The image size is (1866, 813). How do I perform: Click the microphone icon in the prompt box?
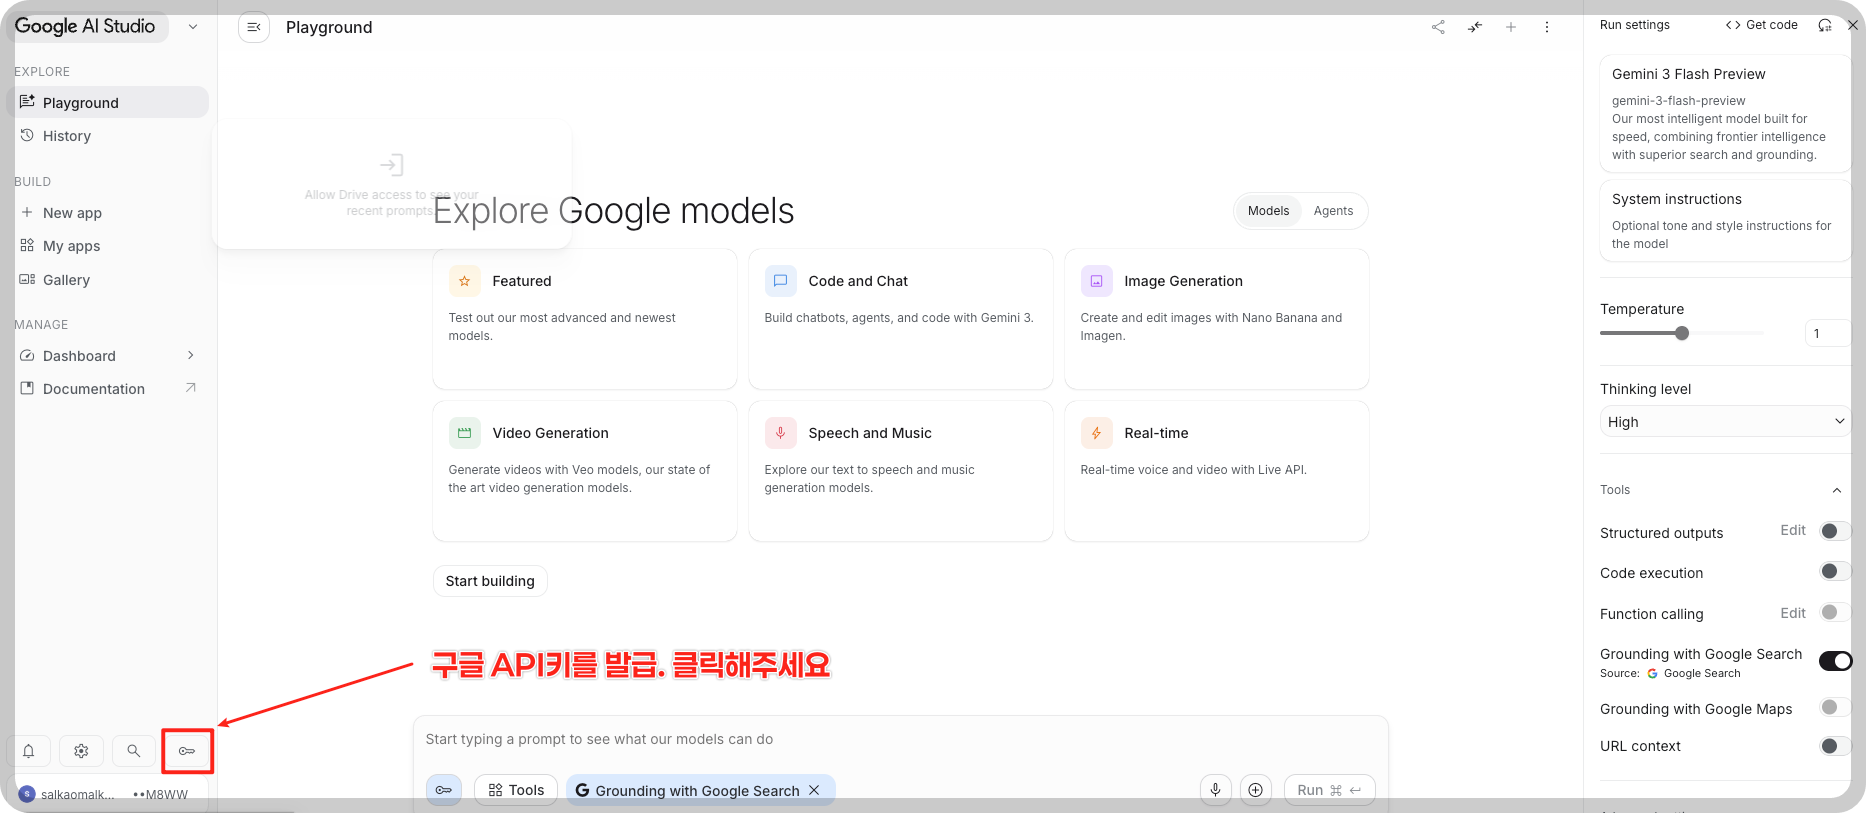[1216, 790]
